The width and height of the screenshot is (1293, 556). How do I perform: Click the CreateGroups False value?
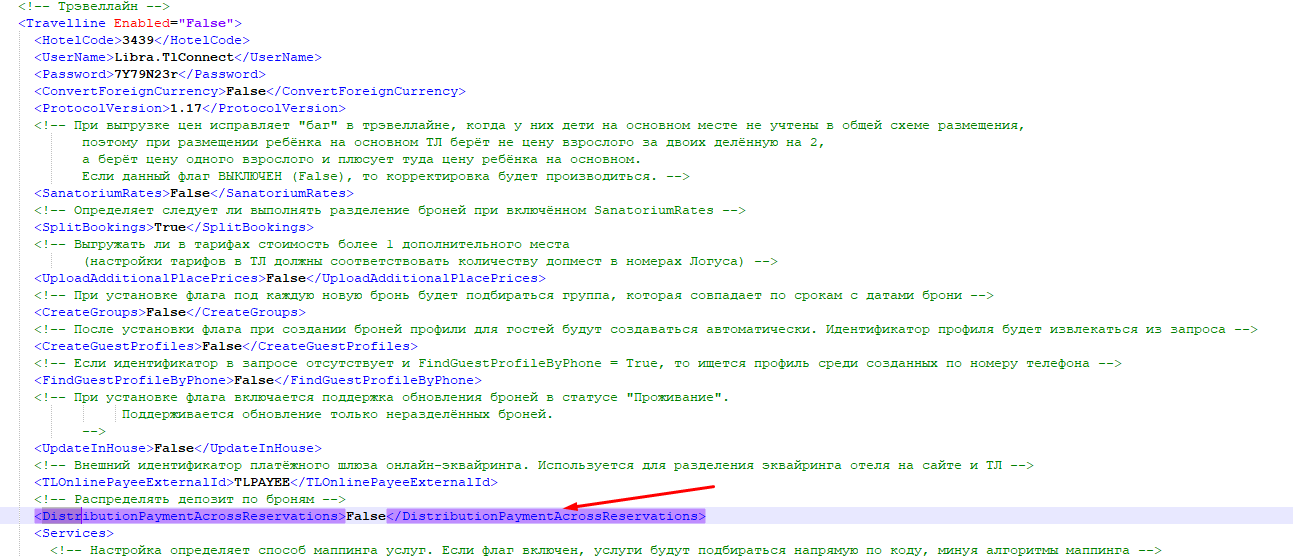[x=166, y=312]
